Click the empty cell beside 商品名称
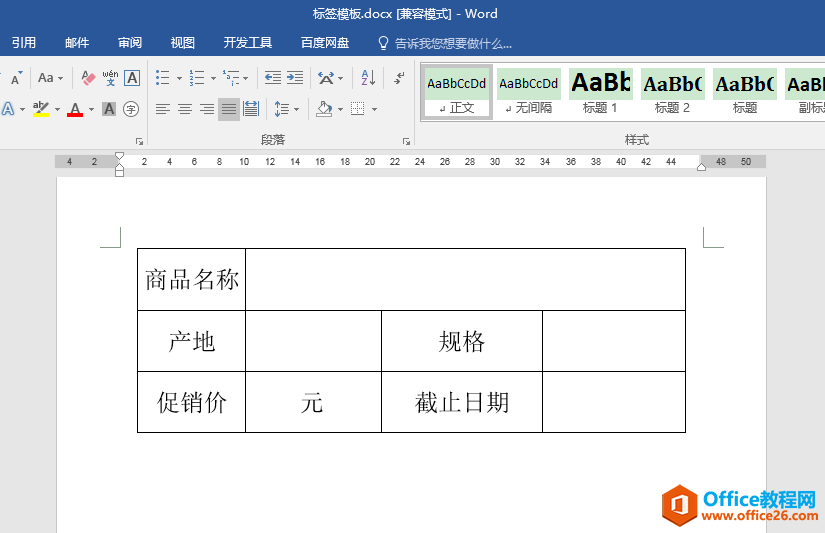This screenshot has width=825, height=533. (466, 279)
